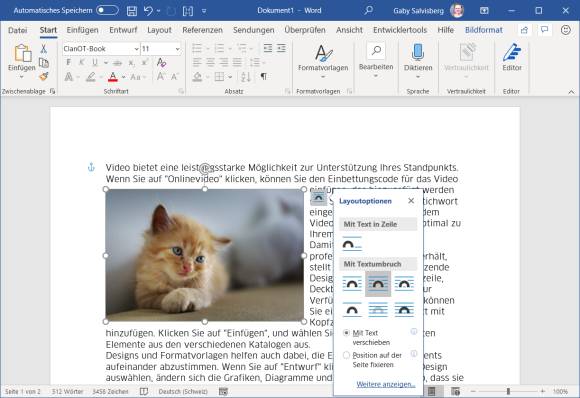Image resolution: width=580 pixels, height=398 pixels.
Task: Click the zoom slider in status bar
Action: (508, 391)
